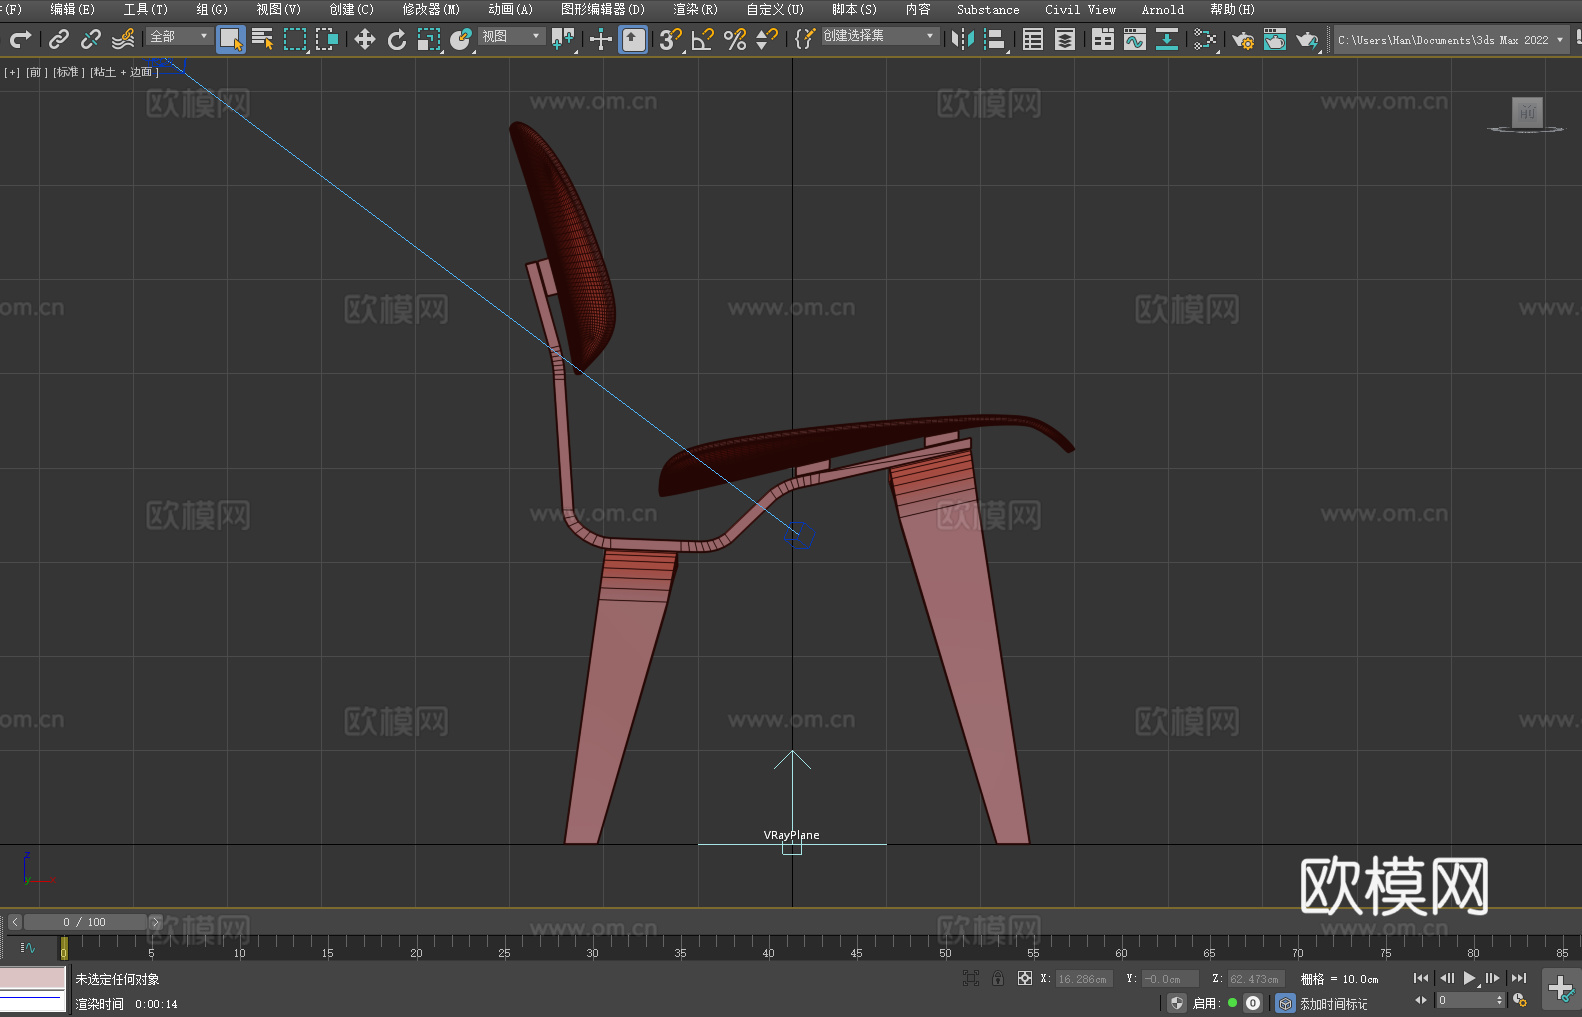Viewport: 1582px width, 1017px height.
Task: Toggle keyboard shortcut override button
Action: (x=633, y=39)
